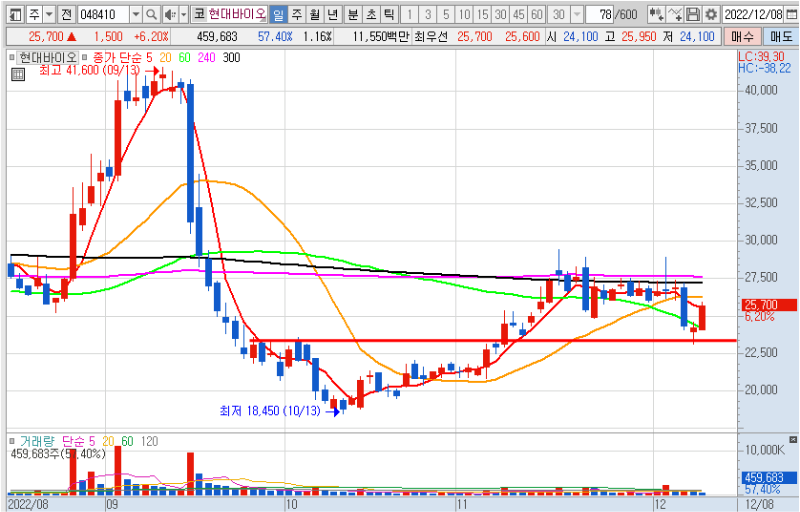
Task: Click the green 60 moving average legend
Action: point(184,58)
